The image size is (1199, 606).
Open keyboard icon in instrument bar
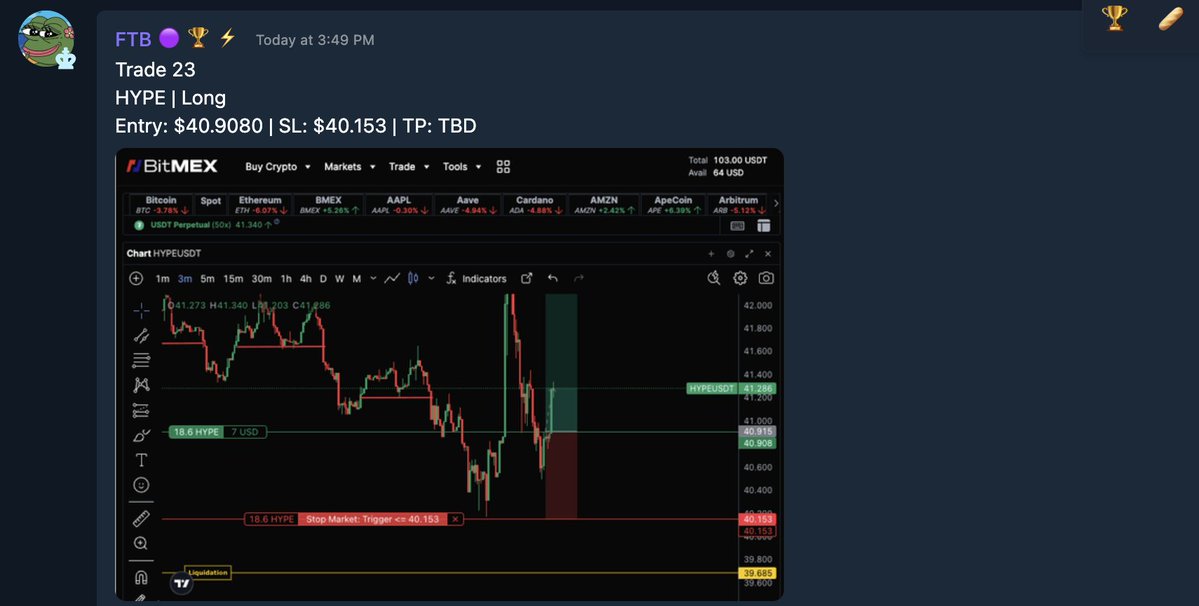pos(737,225)
